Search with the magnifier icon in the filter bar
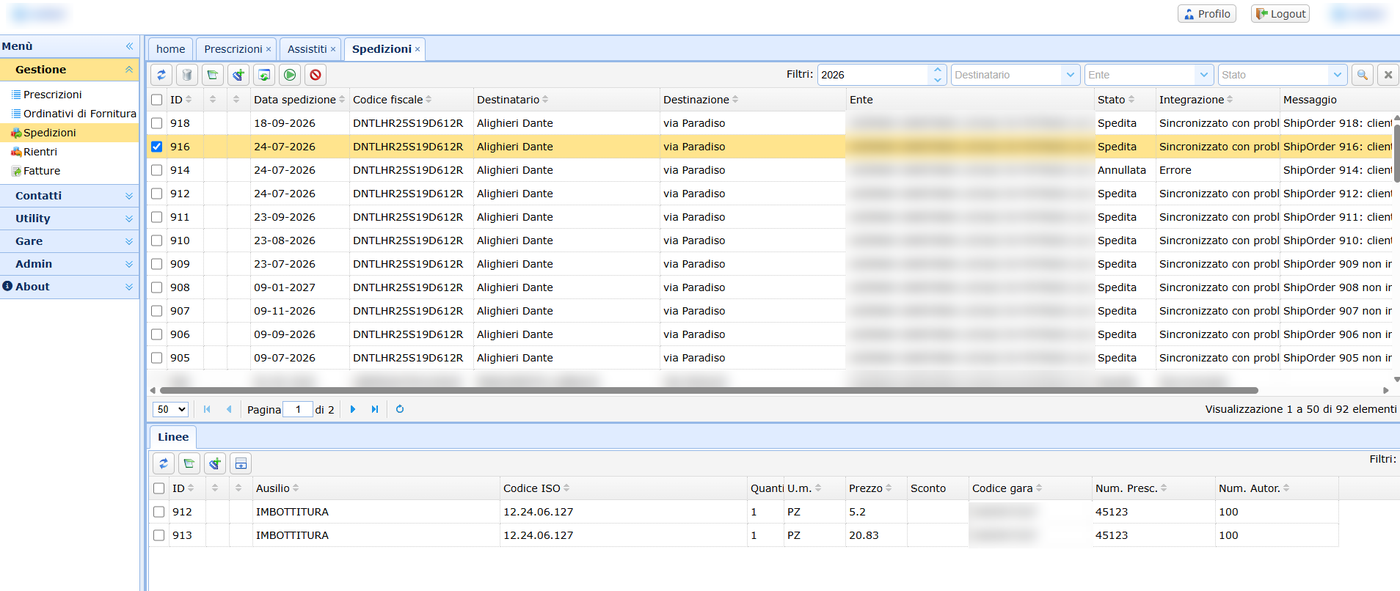 [1362, 75]
